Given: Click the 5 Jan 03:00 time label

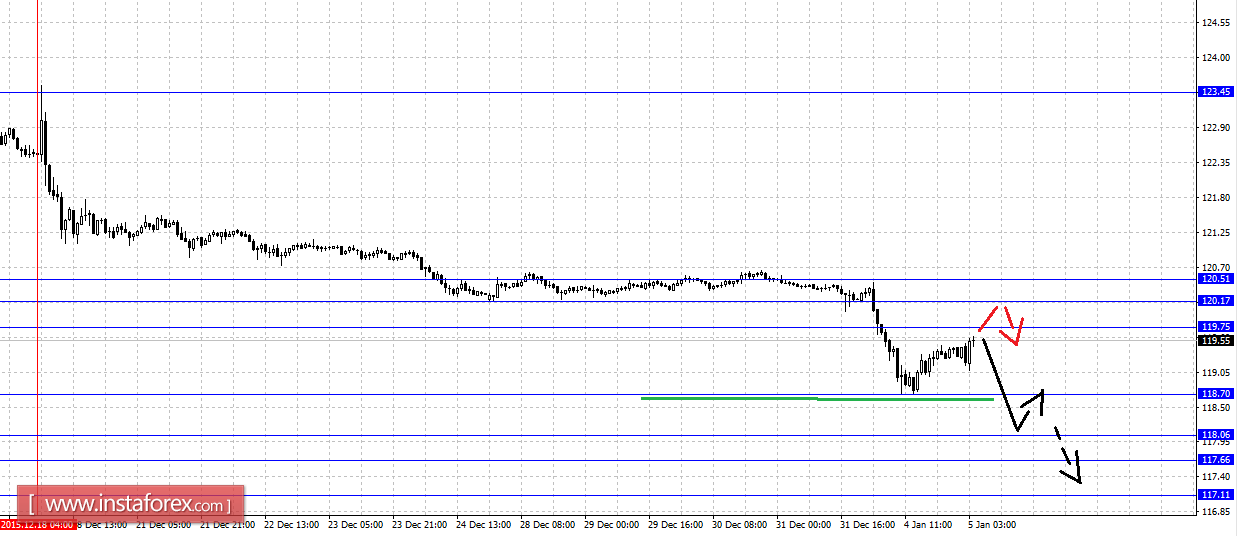Looking at the screenshot, I should (x=993, y=524).
